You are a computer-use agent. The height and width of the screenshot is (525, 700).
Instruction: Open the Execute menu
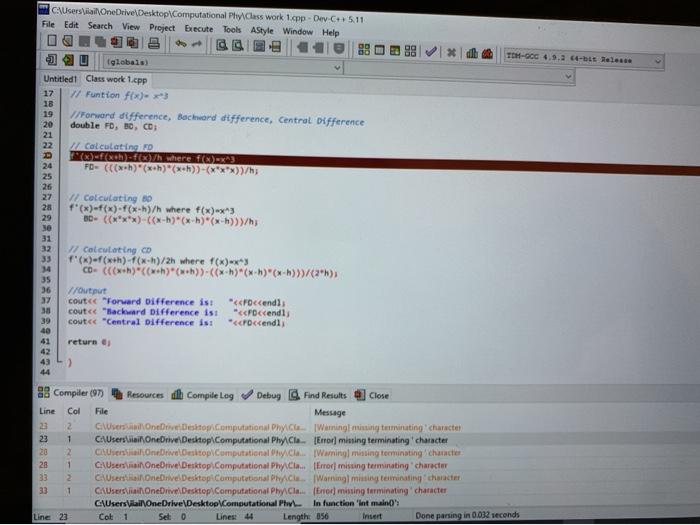click(x=199, y=29)
